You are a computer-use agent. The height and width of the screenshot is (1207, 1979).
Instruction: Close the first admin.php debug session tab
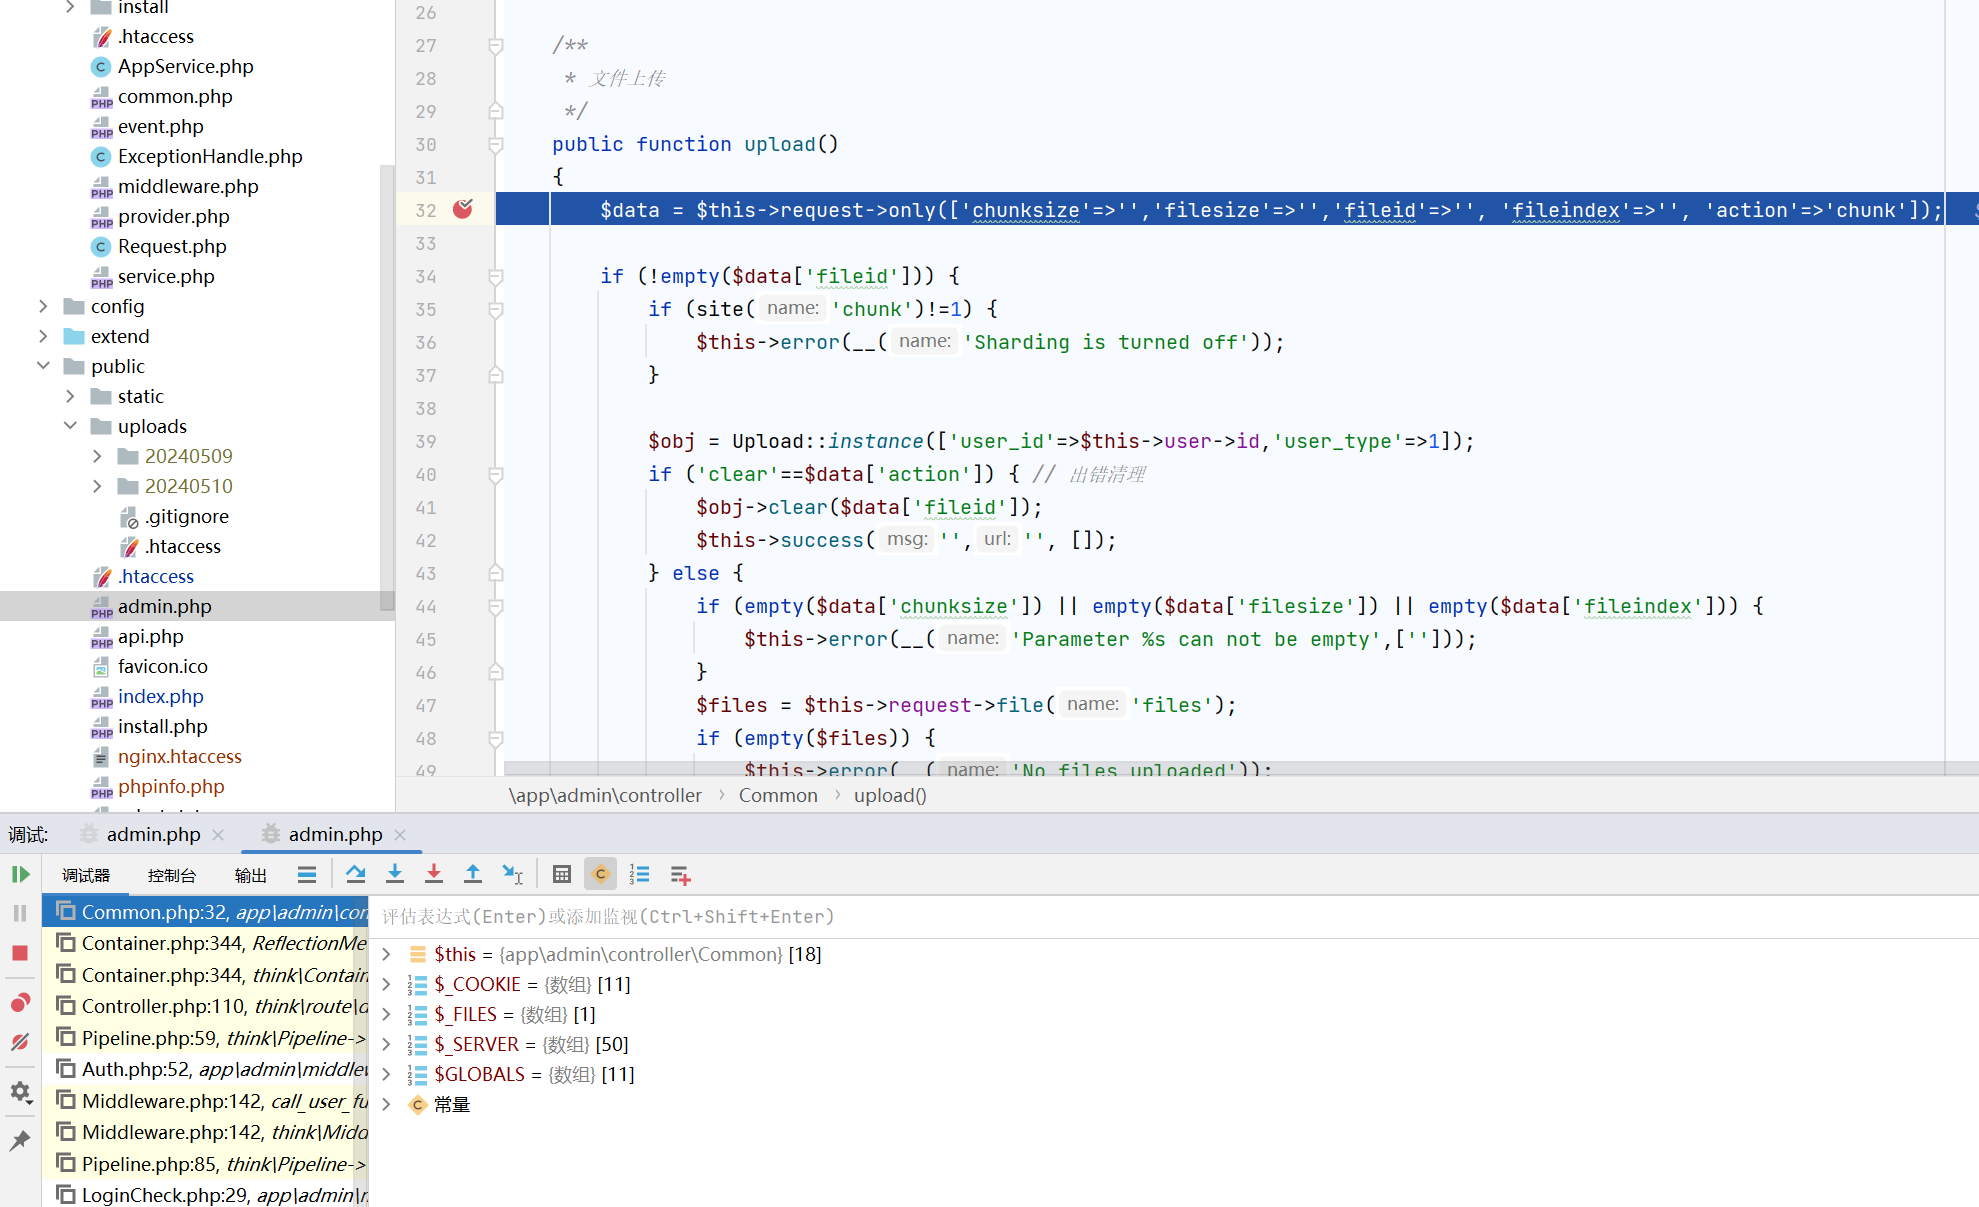pyautogui.click(x=218, y=835)
